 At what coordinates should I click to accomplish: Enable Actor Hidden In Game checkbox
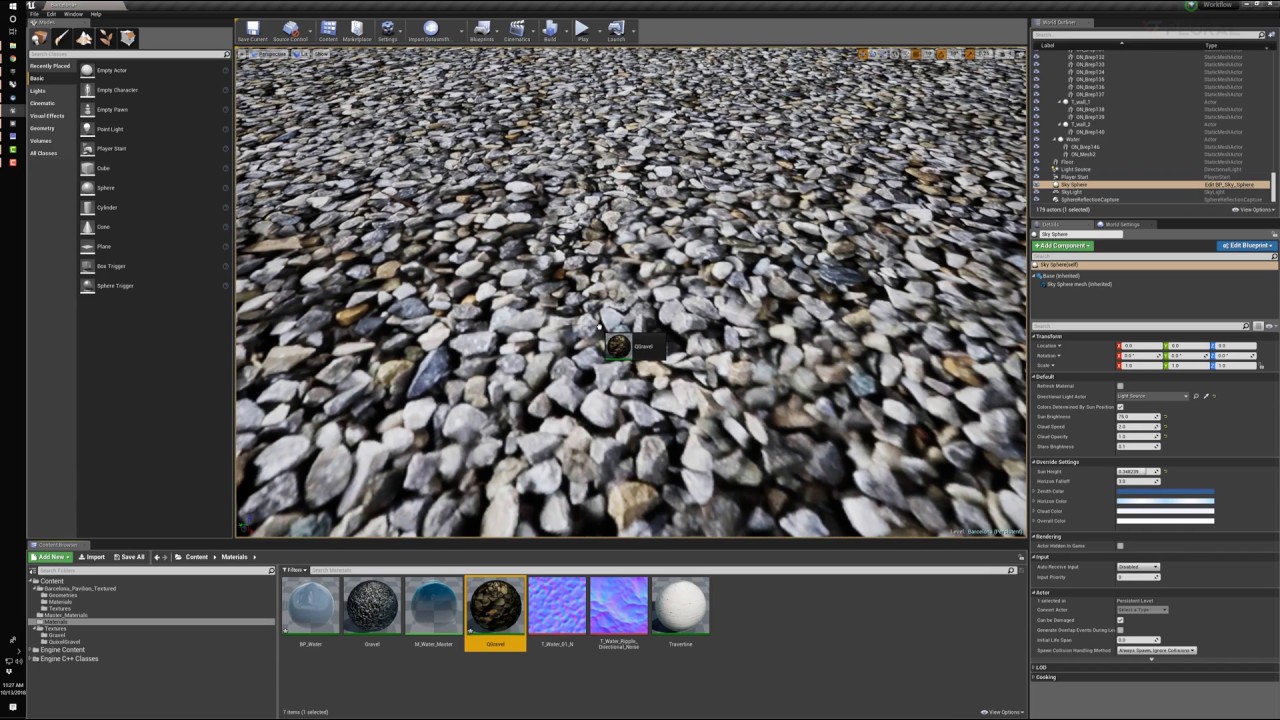(1120, 546)
